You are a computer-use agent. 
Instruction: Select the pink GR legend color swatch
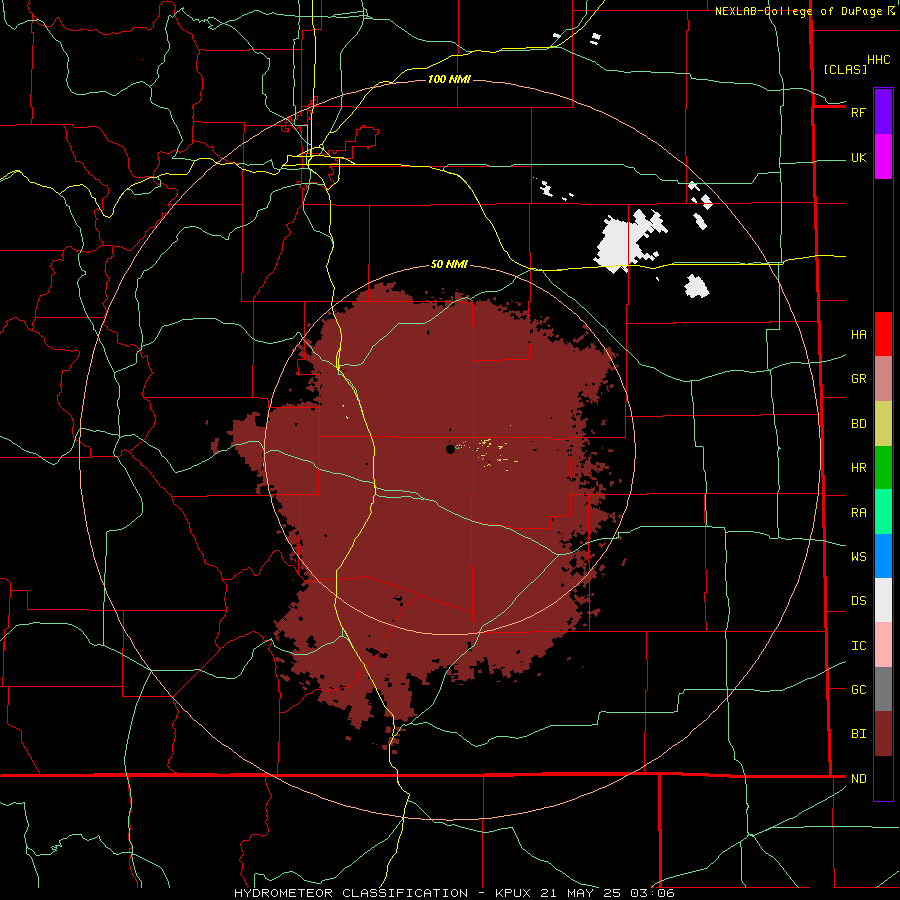click(x=883, y=379)
